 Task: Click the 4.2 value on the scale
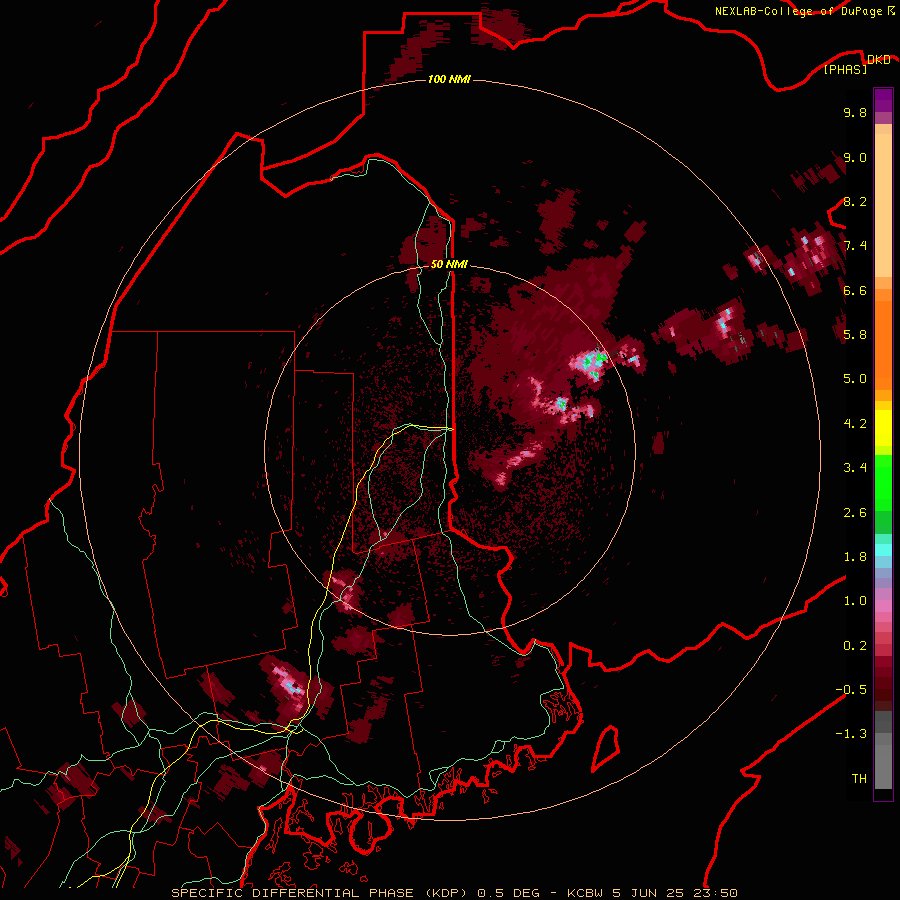pos(855,423)
